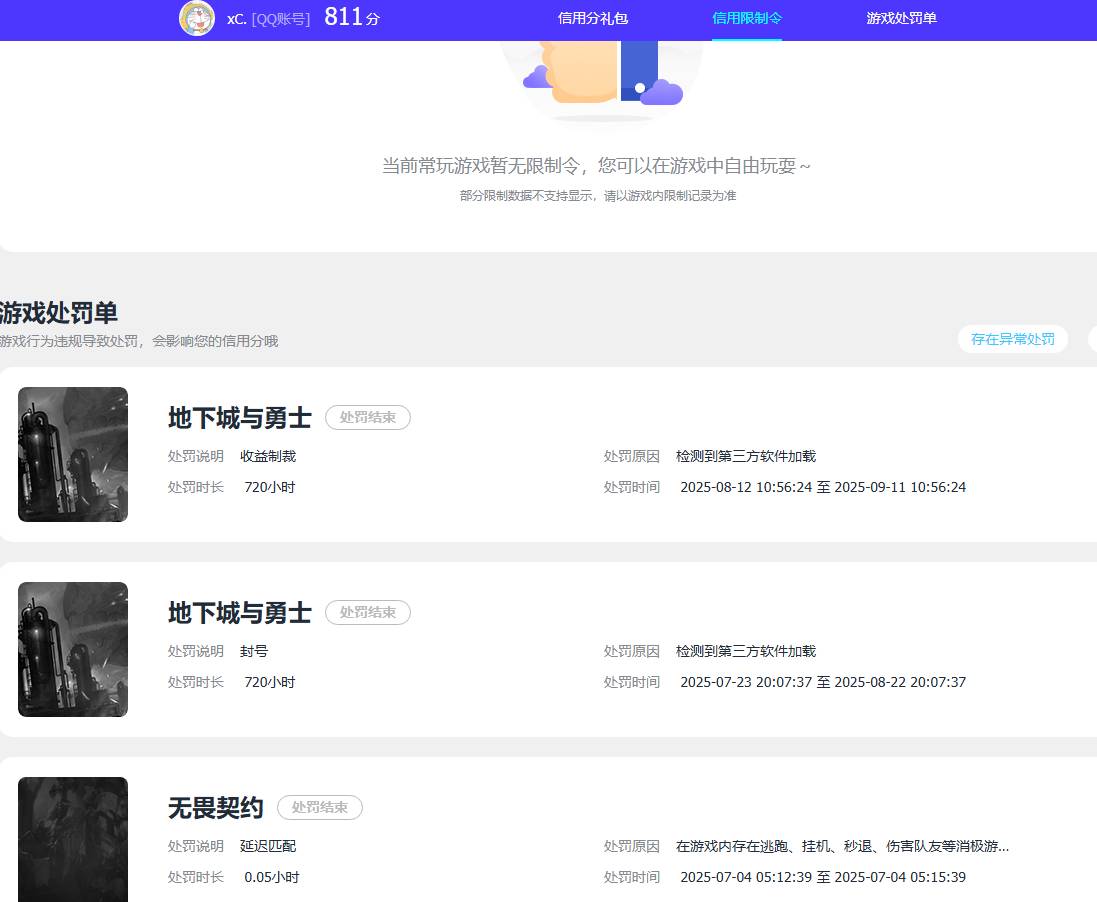
Task: Click the 无畏契约 game title text
Action: [215, 808]
